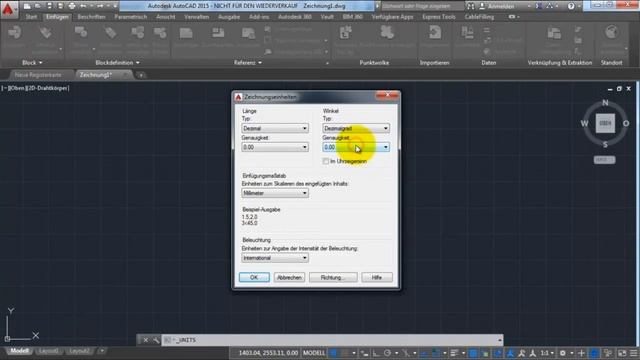The width and height of the screenshot is (640, 360).
Task: Click the Data Link icon in Verknüpfung & Extraktion
Action: [x=554, y=33]
